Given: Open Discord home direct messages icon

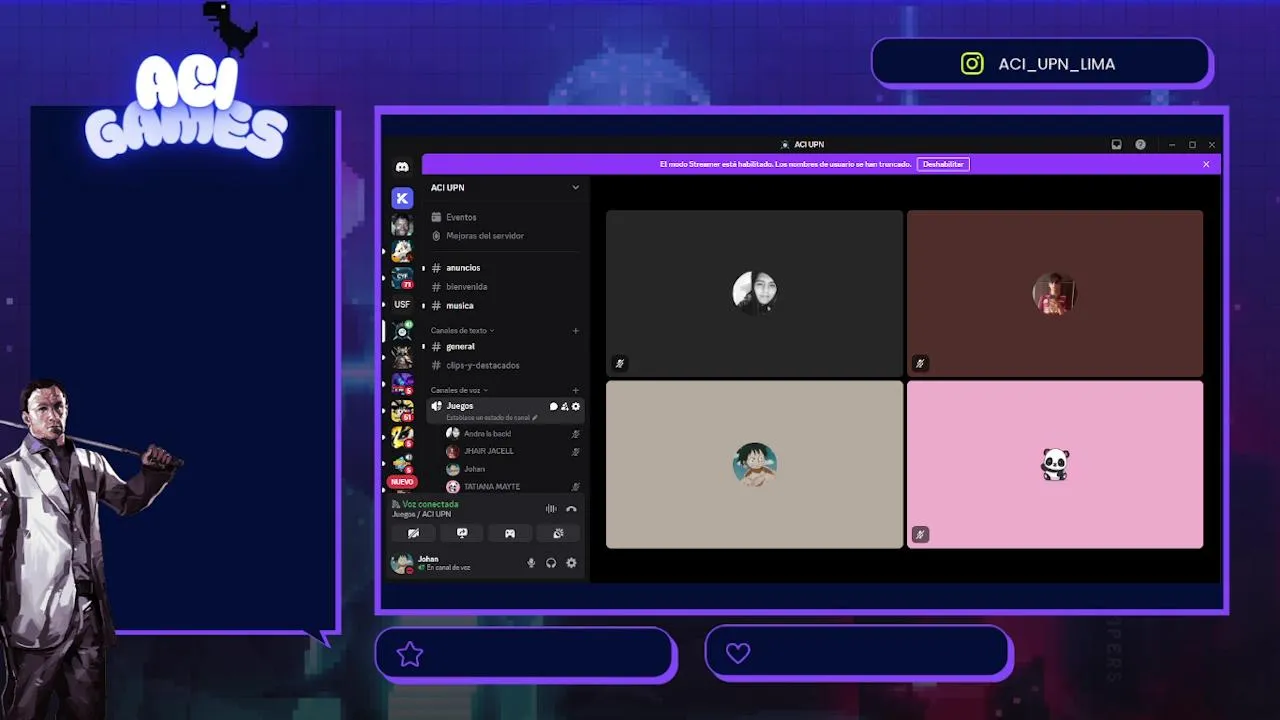Looking at the screenshot, I should [x=402, y=167].
